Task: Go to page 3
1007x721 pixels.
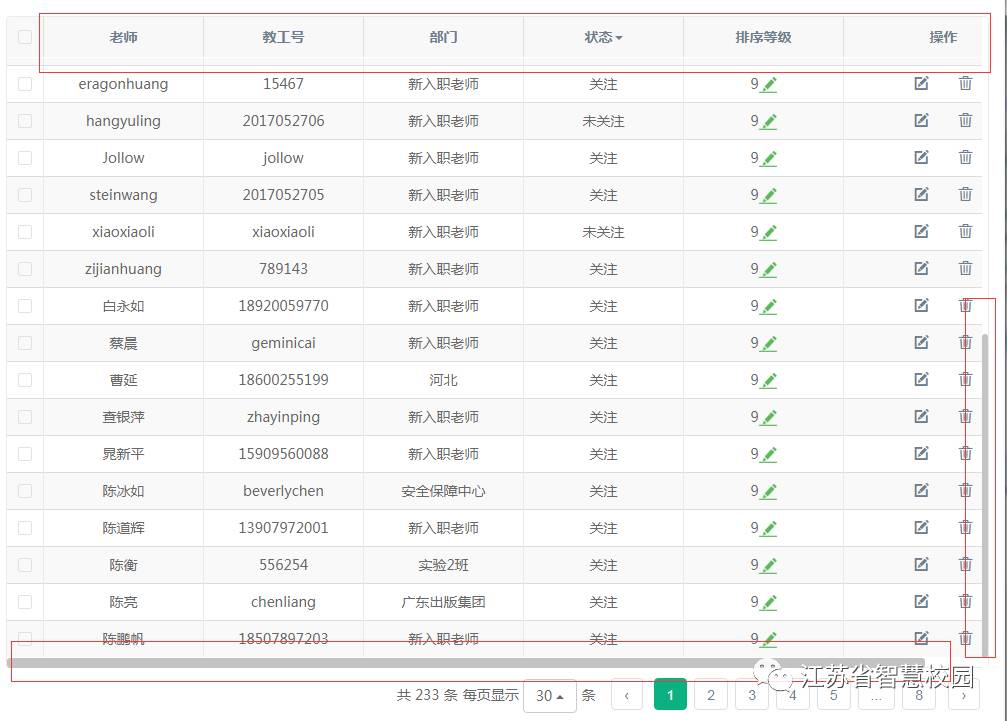Action: (x=752, y=695)
